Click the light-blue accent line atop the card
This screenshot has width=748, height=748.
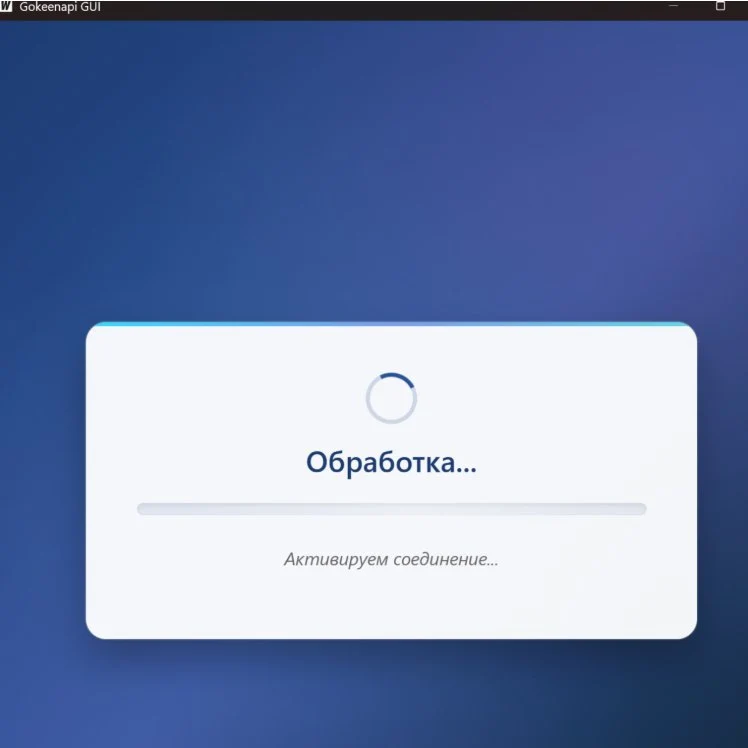pos(391,324)
